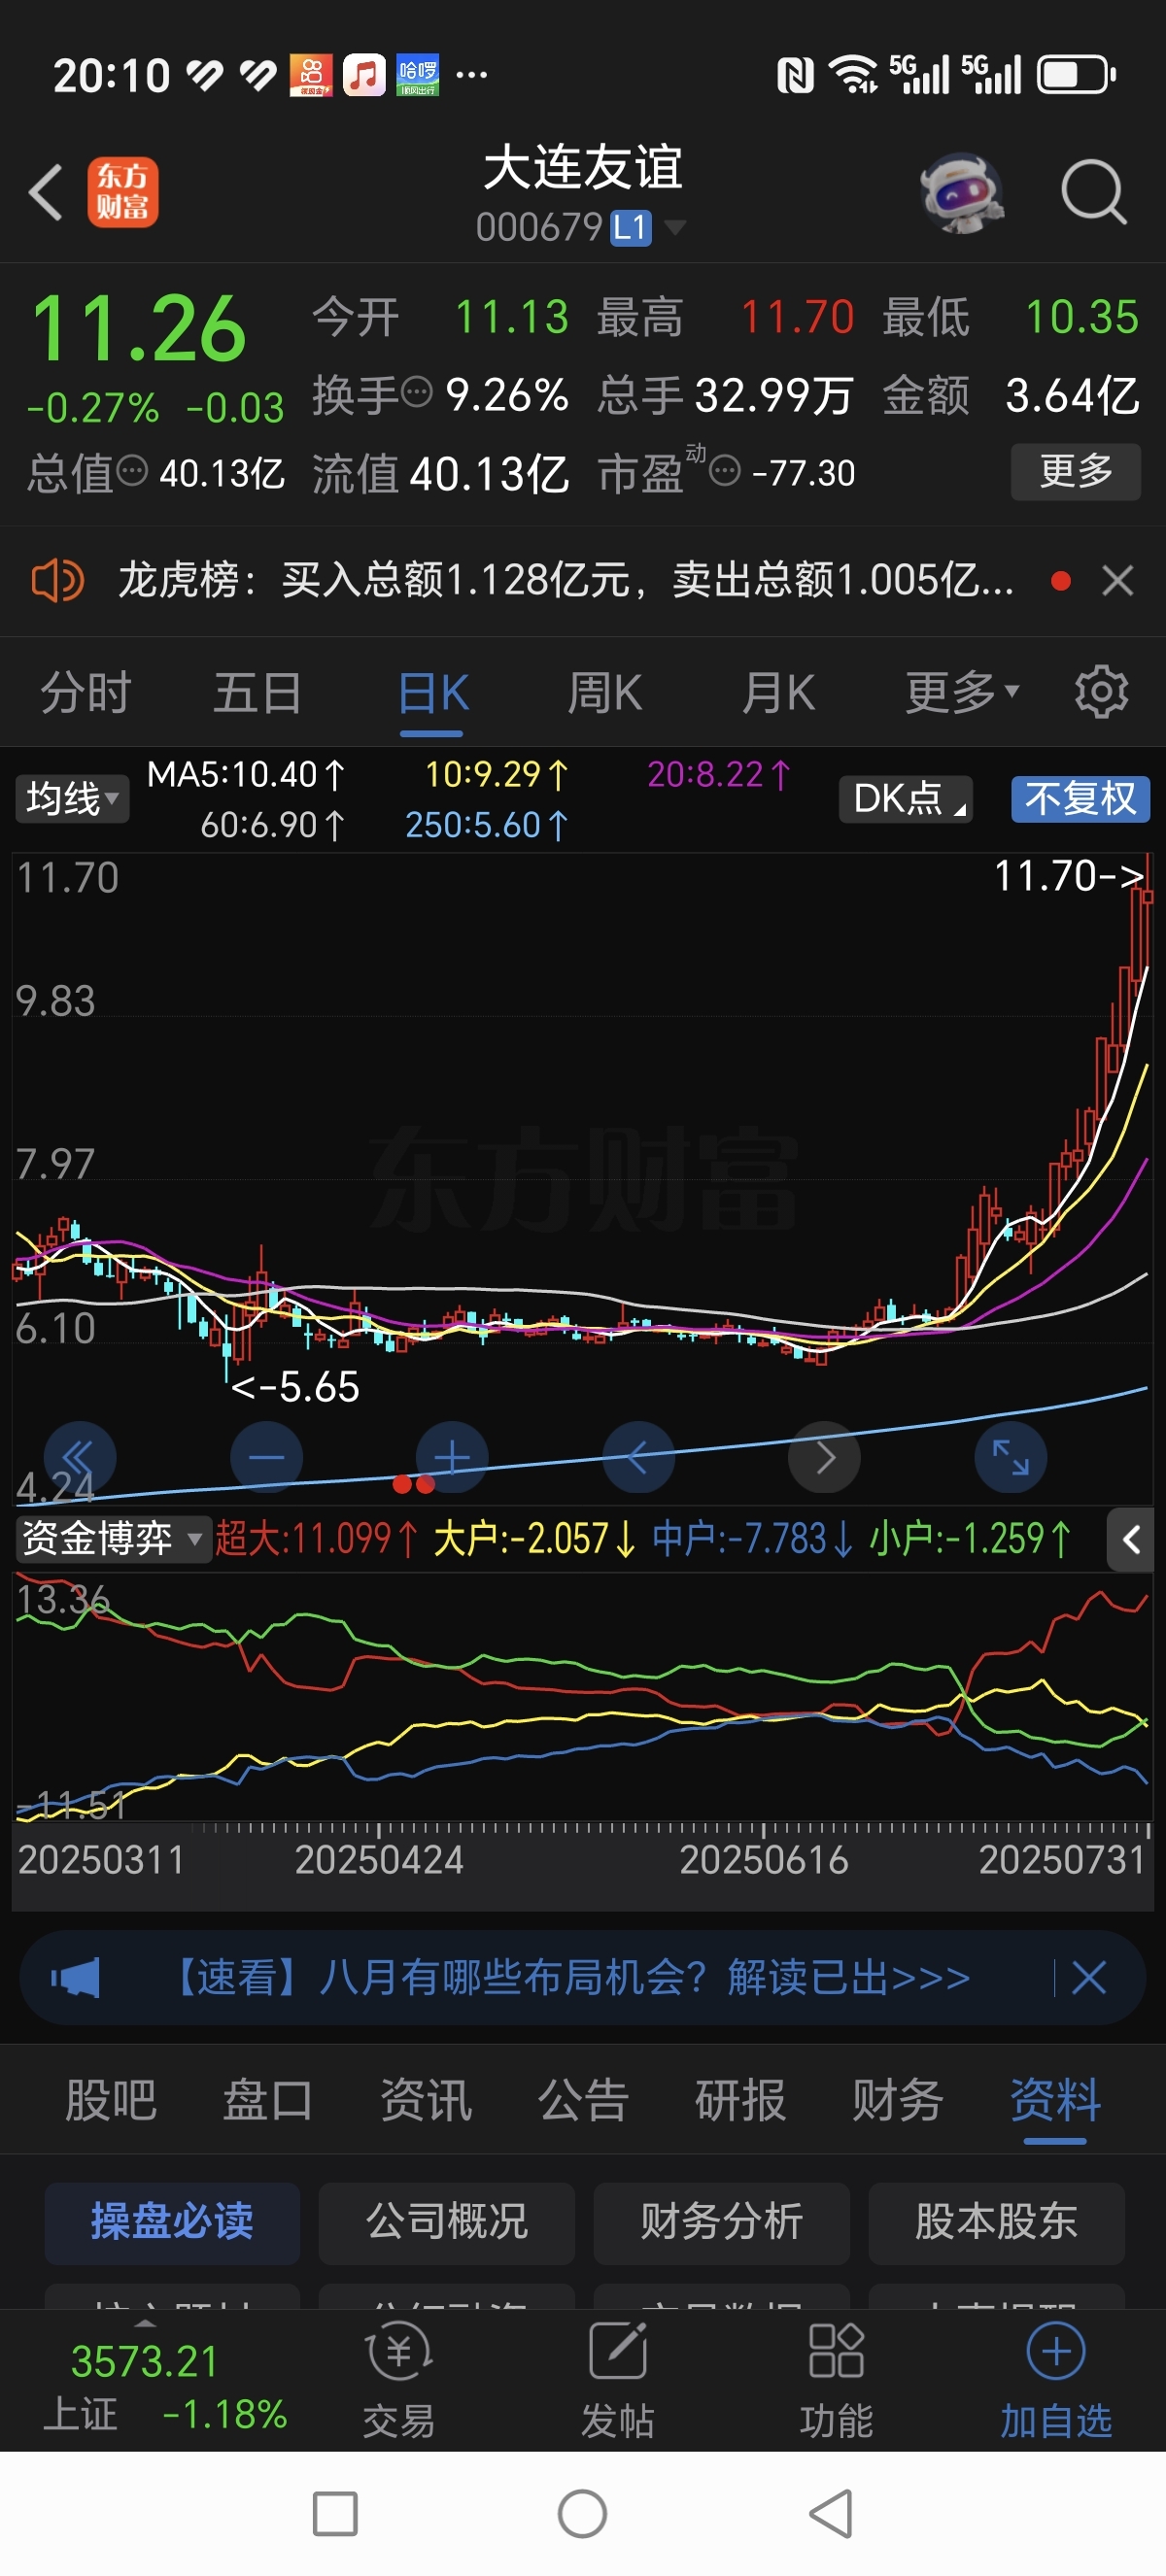Zoom in the K-line chart

point(452,1457)
